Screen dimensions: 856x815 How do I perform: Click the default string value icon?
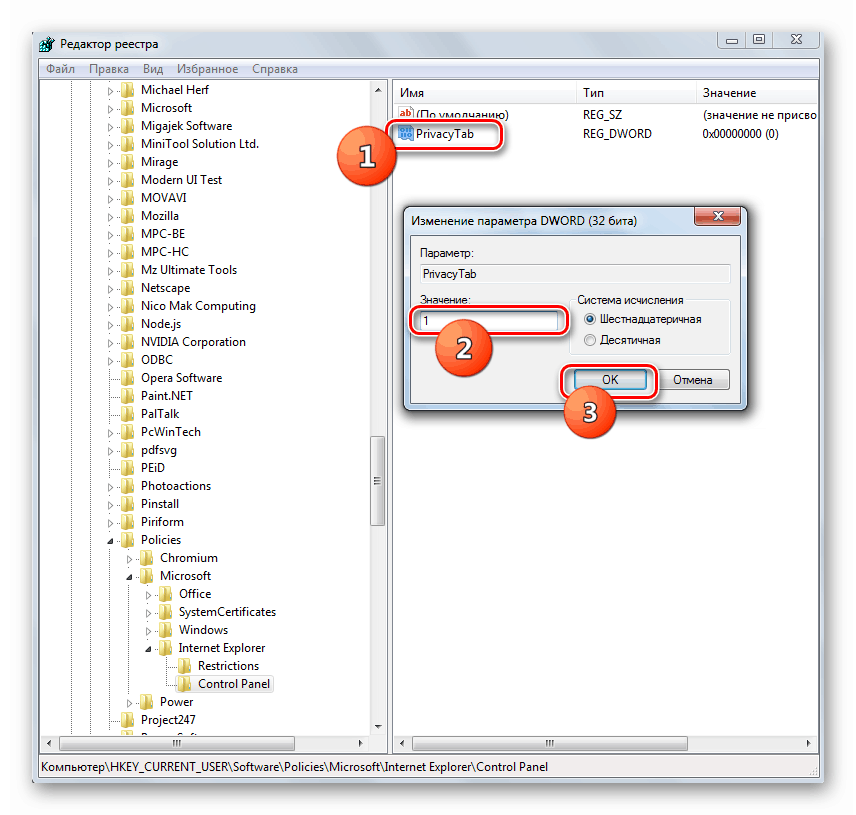point(406,114)
